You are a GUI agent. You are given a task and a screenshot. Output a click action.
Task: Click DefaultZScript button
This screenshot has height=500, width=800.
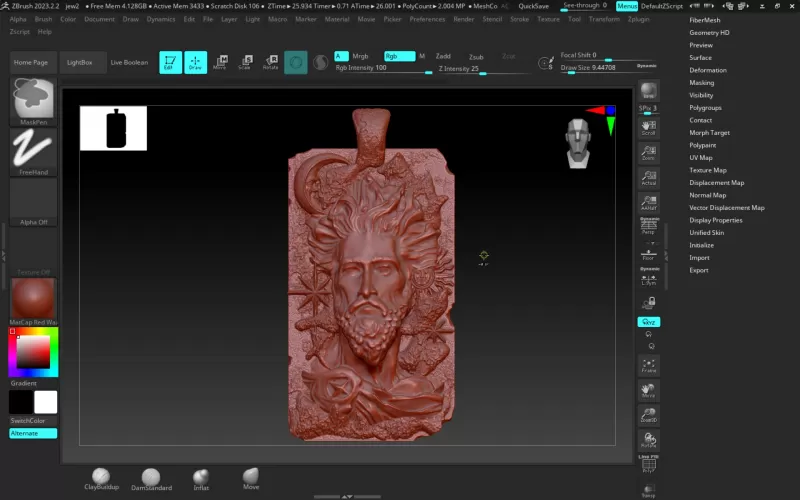pyautogui.click(x=662, y=6)
